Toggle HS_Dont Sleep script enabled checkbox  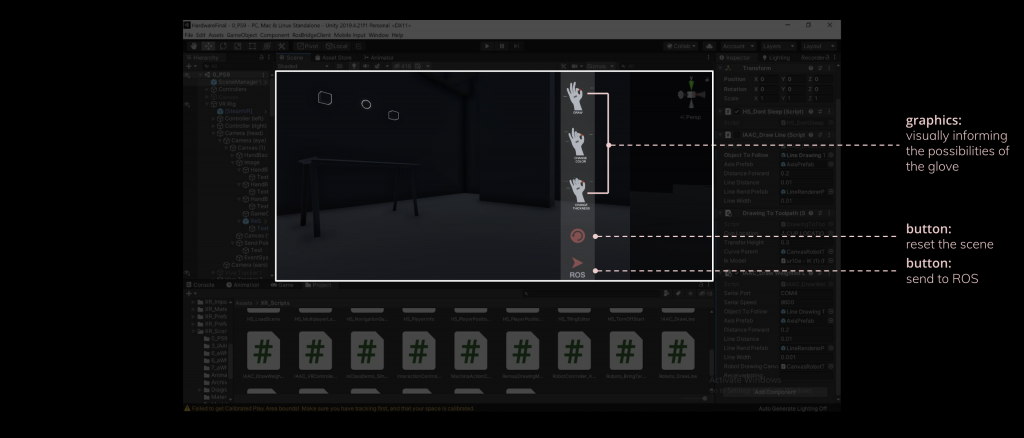738,111
